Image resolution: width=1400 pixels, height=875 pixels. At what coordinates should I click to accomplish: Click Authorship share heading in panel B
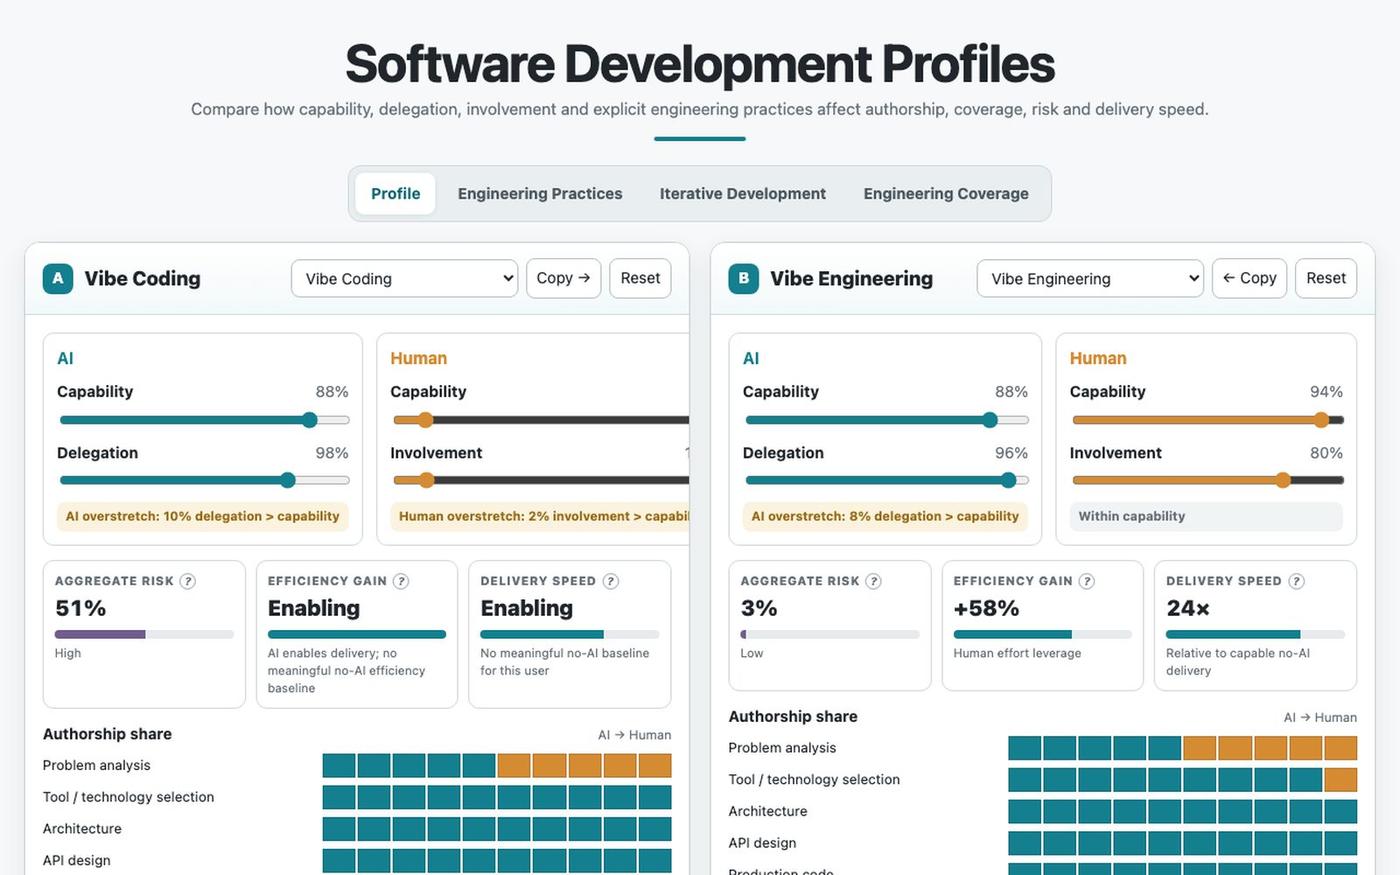point(793,716)
